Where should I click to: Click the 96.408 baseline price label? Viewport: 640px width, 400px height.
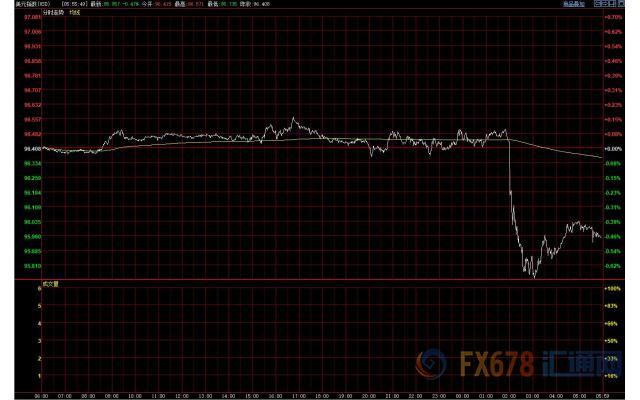pos(30,148)
